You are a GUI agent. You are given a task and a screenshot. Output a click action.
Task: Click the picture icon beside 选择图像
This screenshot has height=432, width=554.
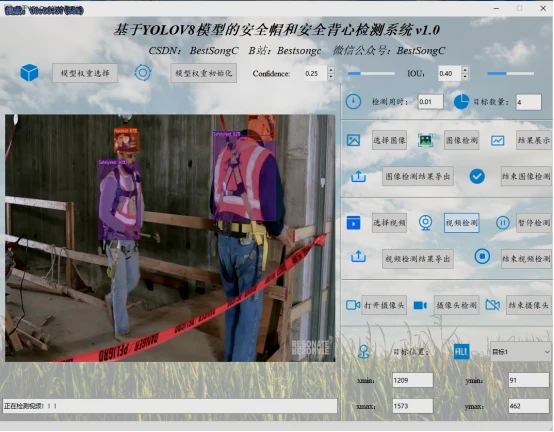353,140
